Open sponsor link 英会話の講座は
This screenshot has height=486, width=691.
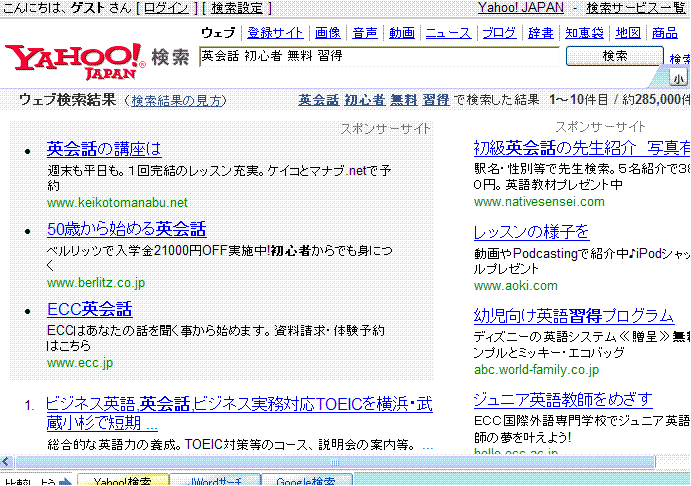pyautogui.click(x=104, y=149)
